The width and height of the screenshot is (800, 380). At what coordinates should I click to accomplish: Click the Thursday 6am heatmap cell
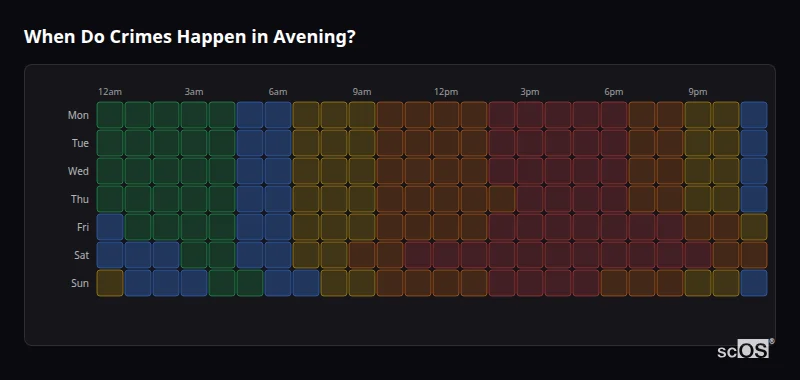[x=278, y=199]
